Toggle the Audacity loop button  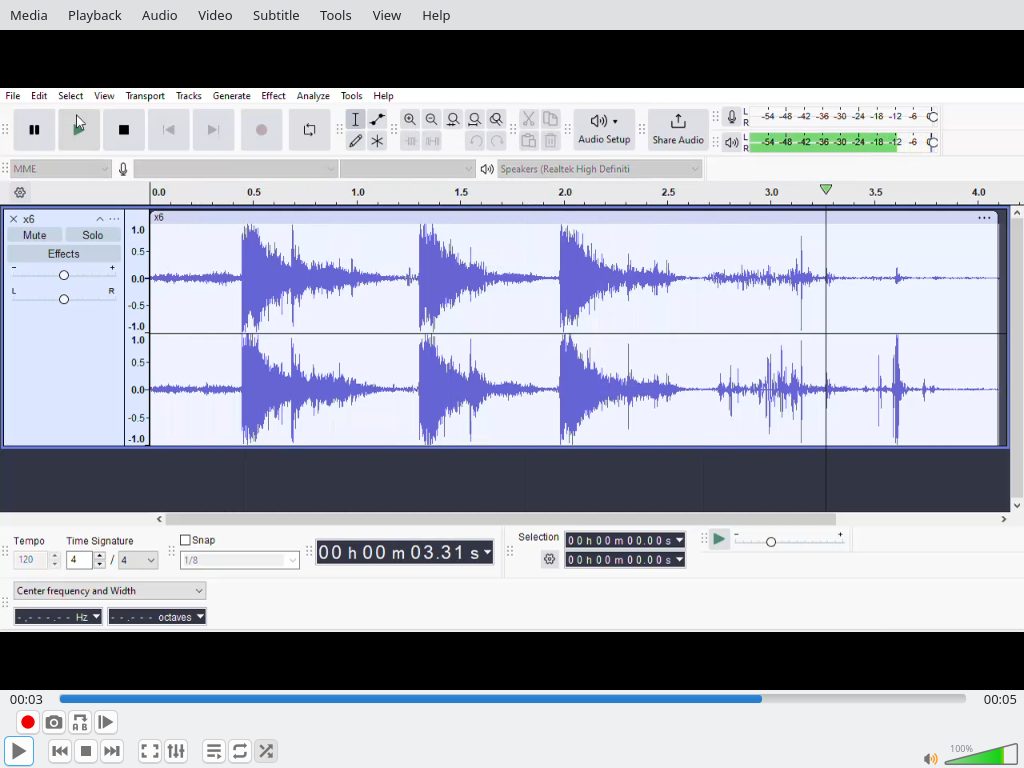point(309,130)
